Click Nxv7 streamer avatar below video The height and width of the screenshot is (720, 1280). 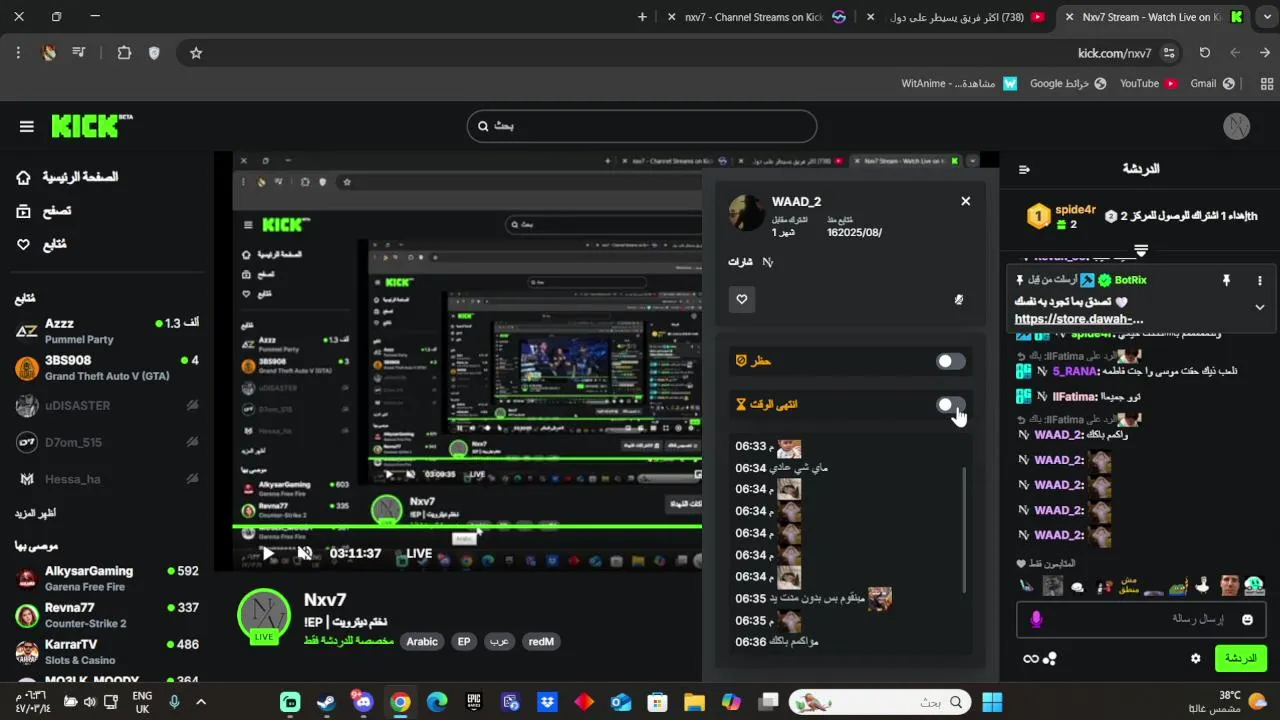pos(264,615)
